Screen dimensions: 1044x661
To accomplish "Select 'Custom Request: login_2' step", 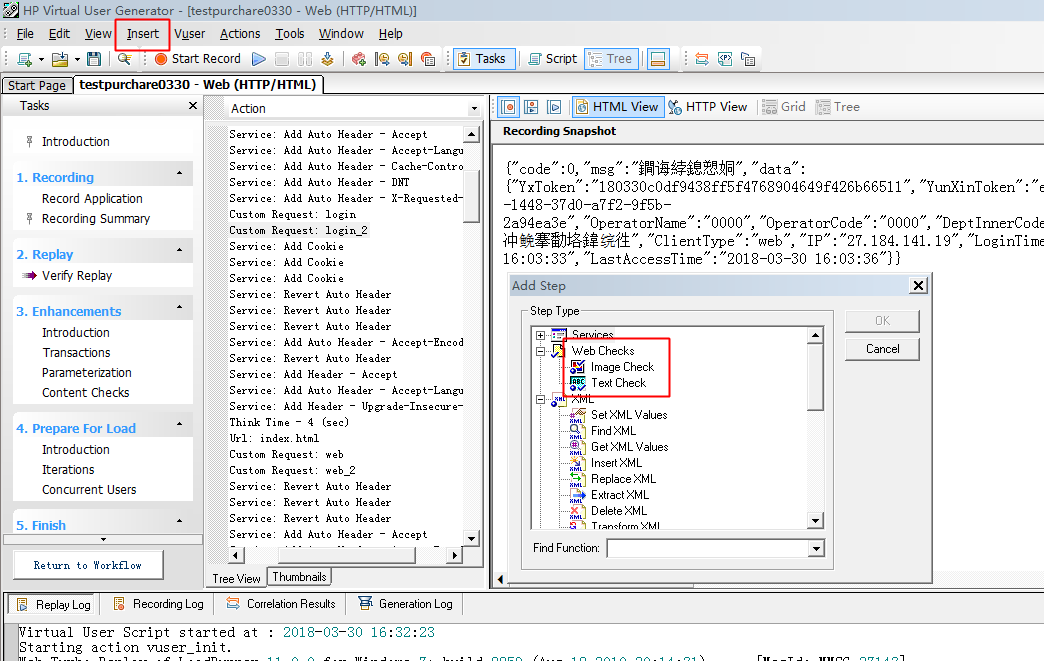I will [x=298, y=230].
